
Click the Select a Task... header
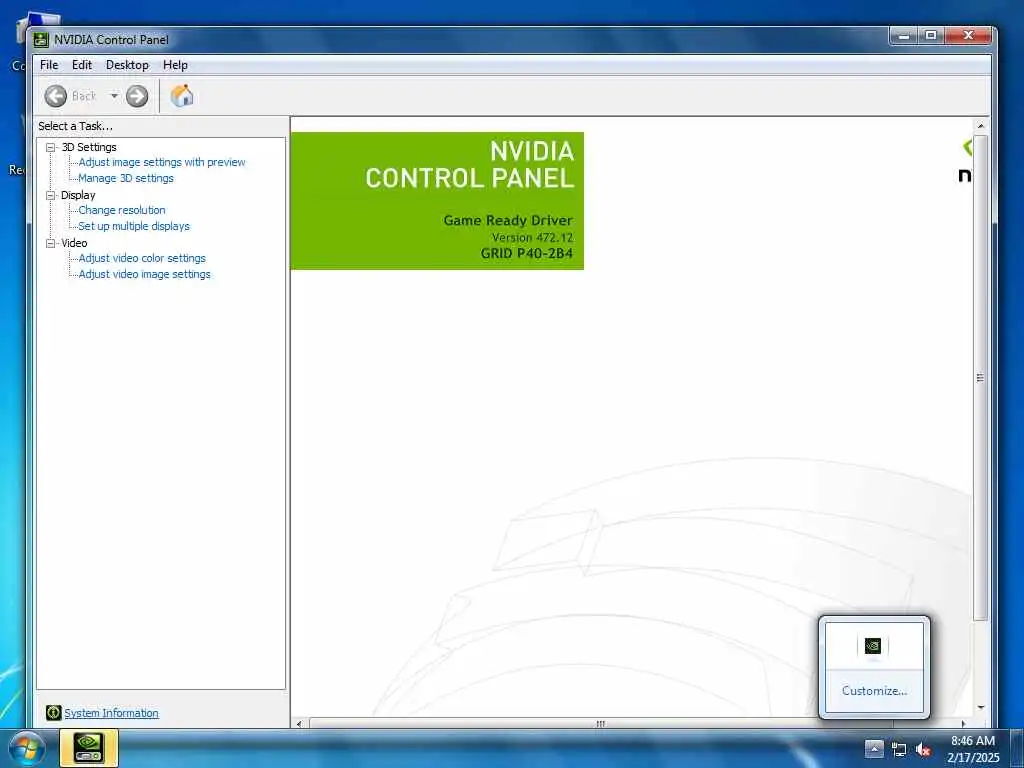[x=75, y=126]
